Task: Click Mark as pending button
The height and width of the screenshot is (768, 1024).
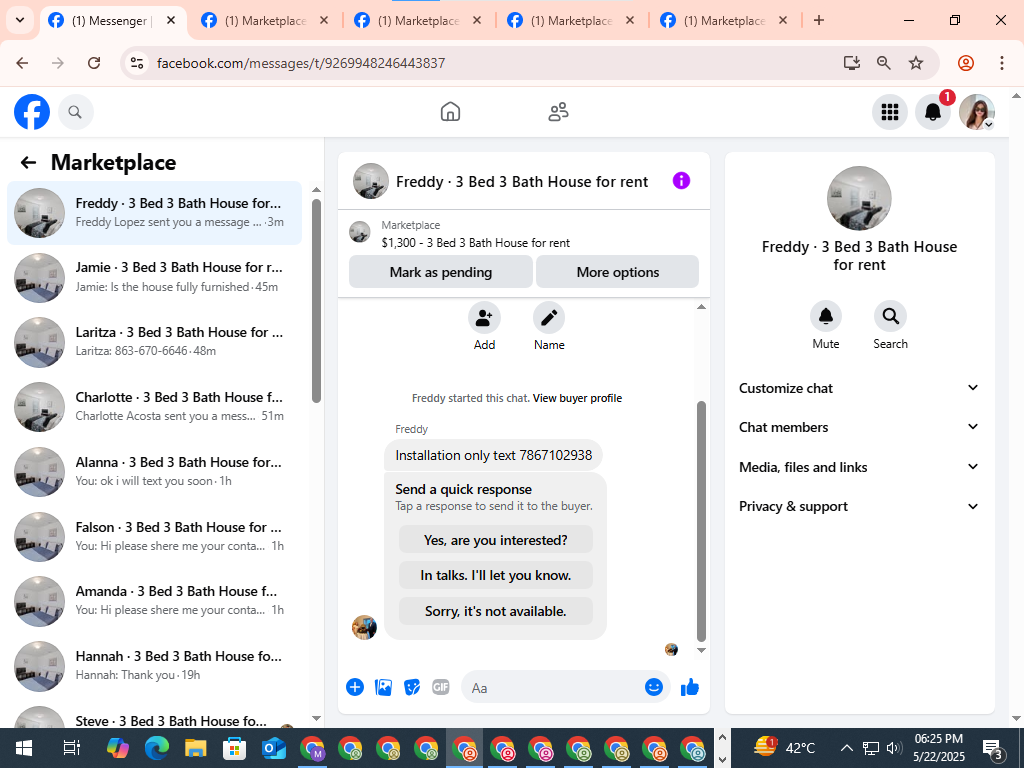Action: (441, 272)
